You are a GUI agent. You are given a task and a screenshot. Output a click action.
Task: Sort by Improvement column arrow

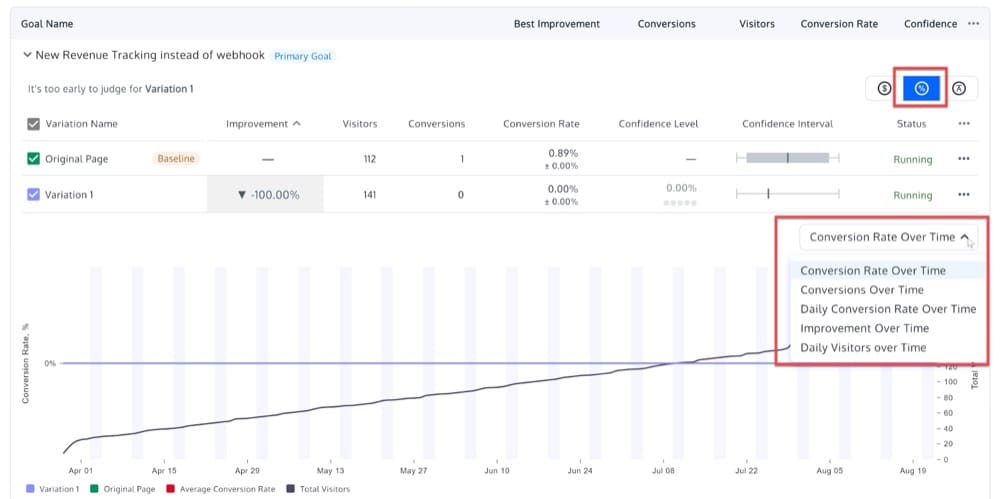click(296, 124)
